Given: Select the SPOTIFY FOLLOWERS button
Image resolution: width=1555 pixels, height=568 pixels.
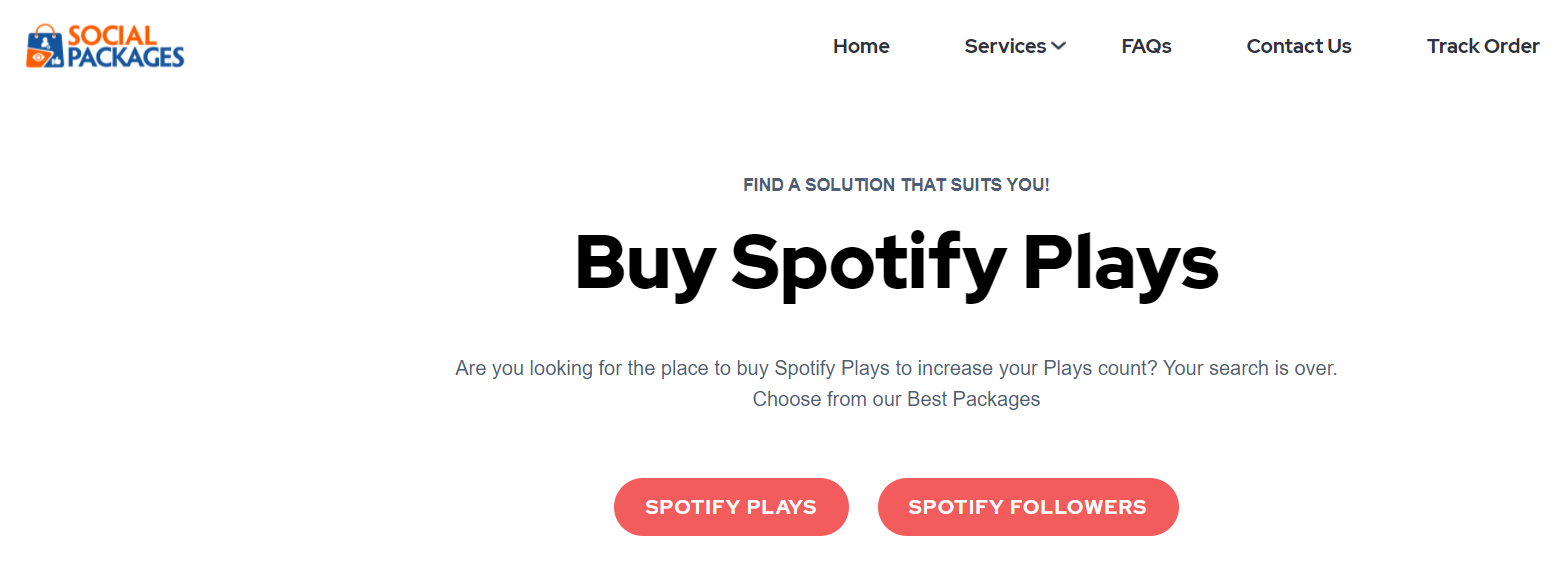Looking at the screenshot, I should (x=1028, y=507).
